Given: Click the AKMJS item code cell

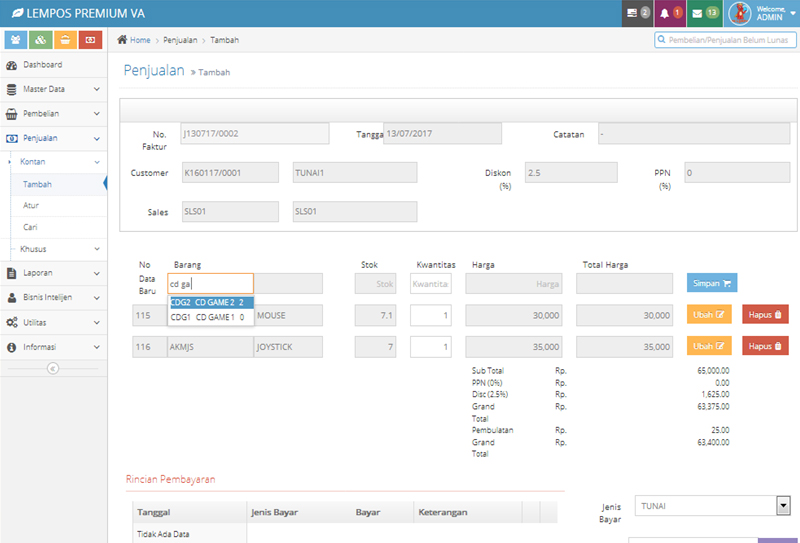Looking at the screenshot, I should tap(211, 347).
